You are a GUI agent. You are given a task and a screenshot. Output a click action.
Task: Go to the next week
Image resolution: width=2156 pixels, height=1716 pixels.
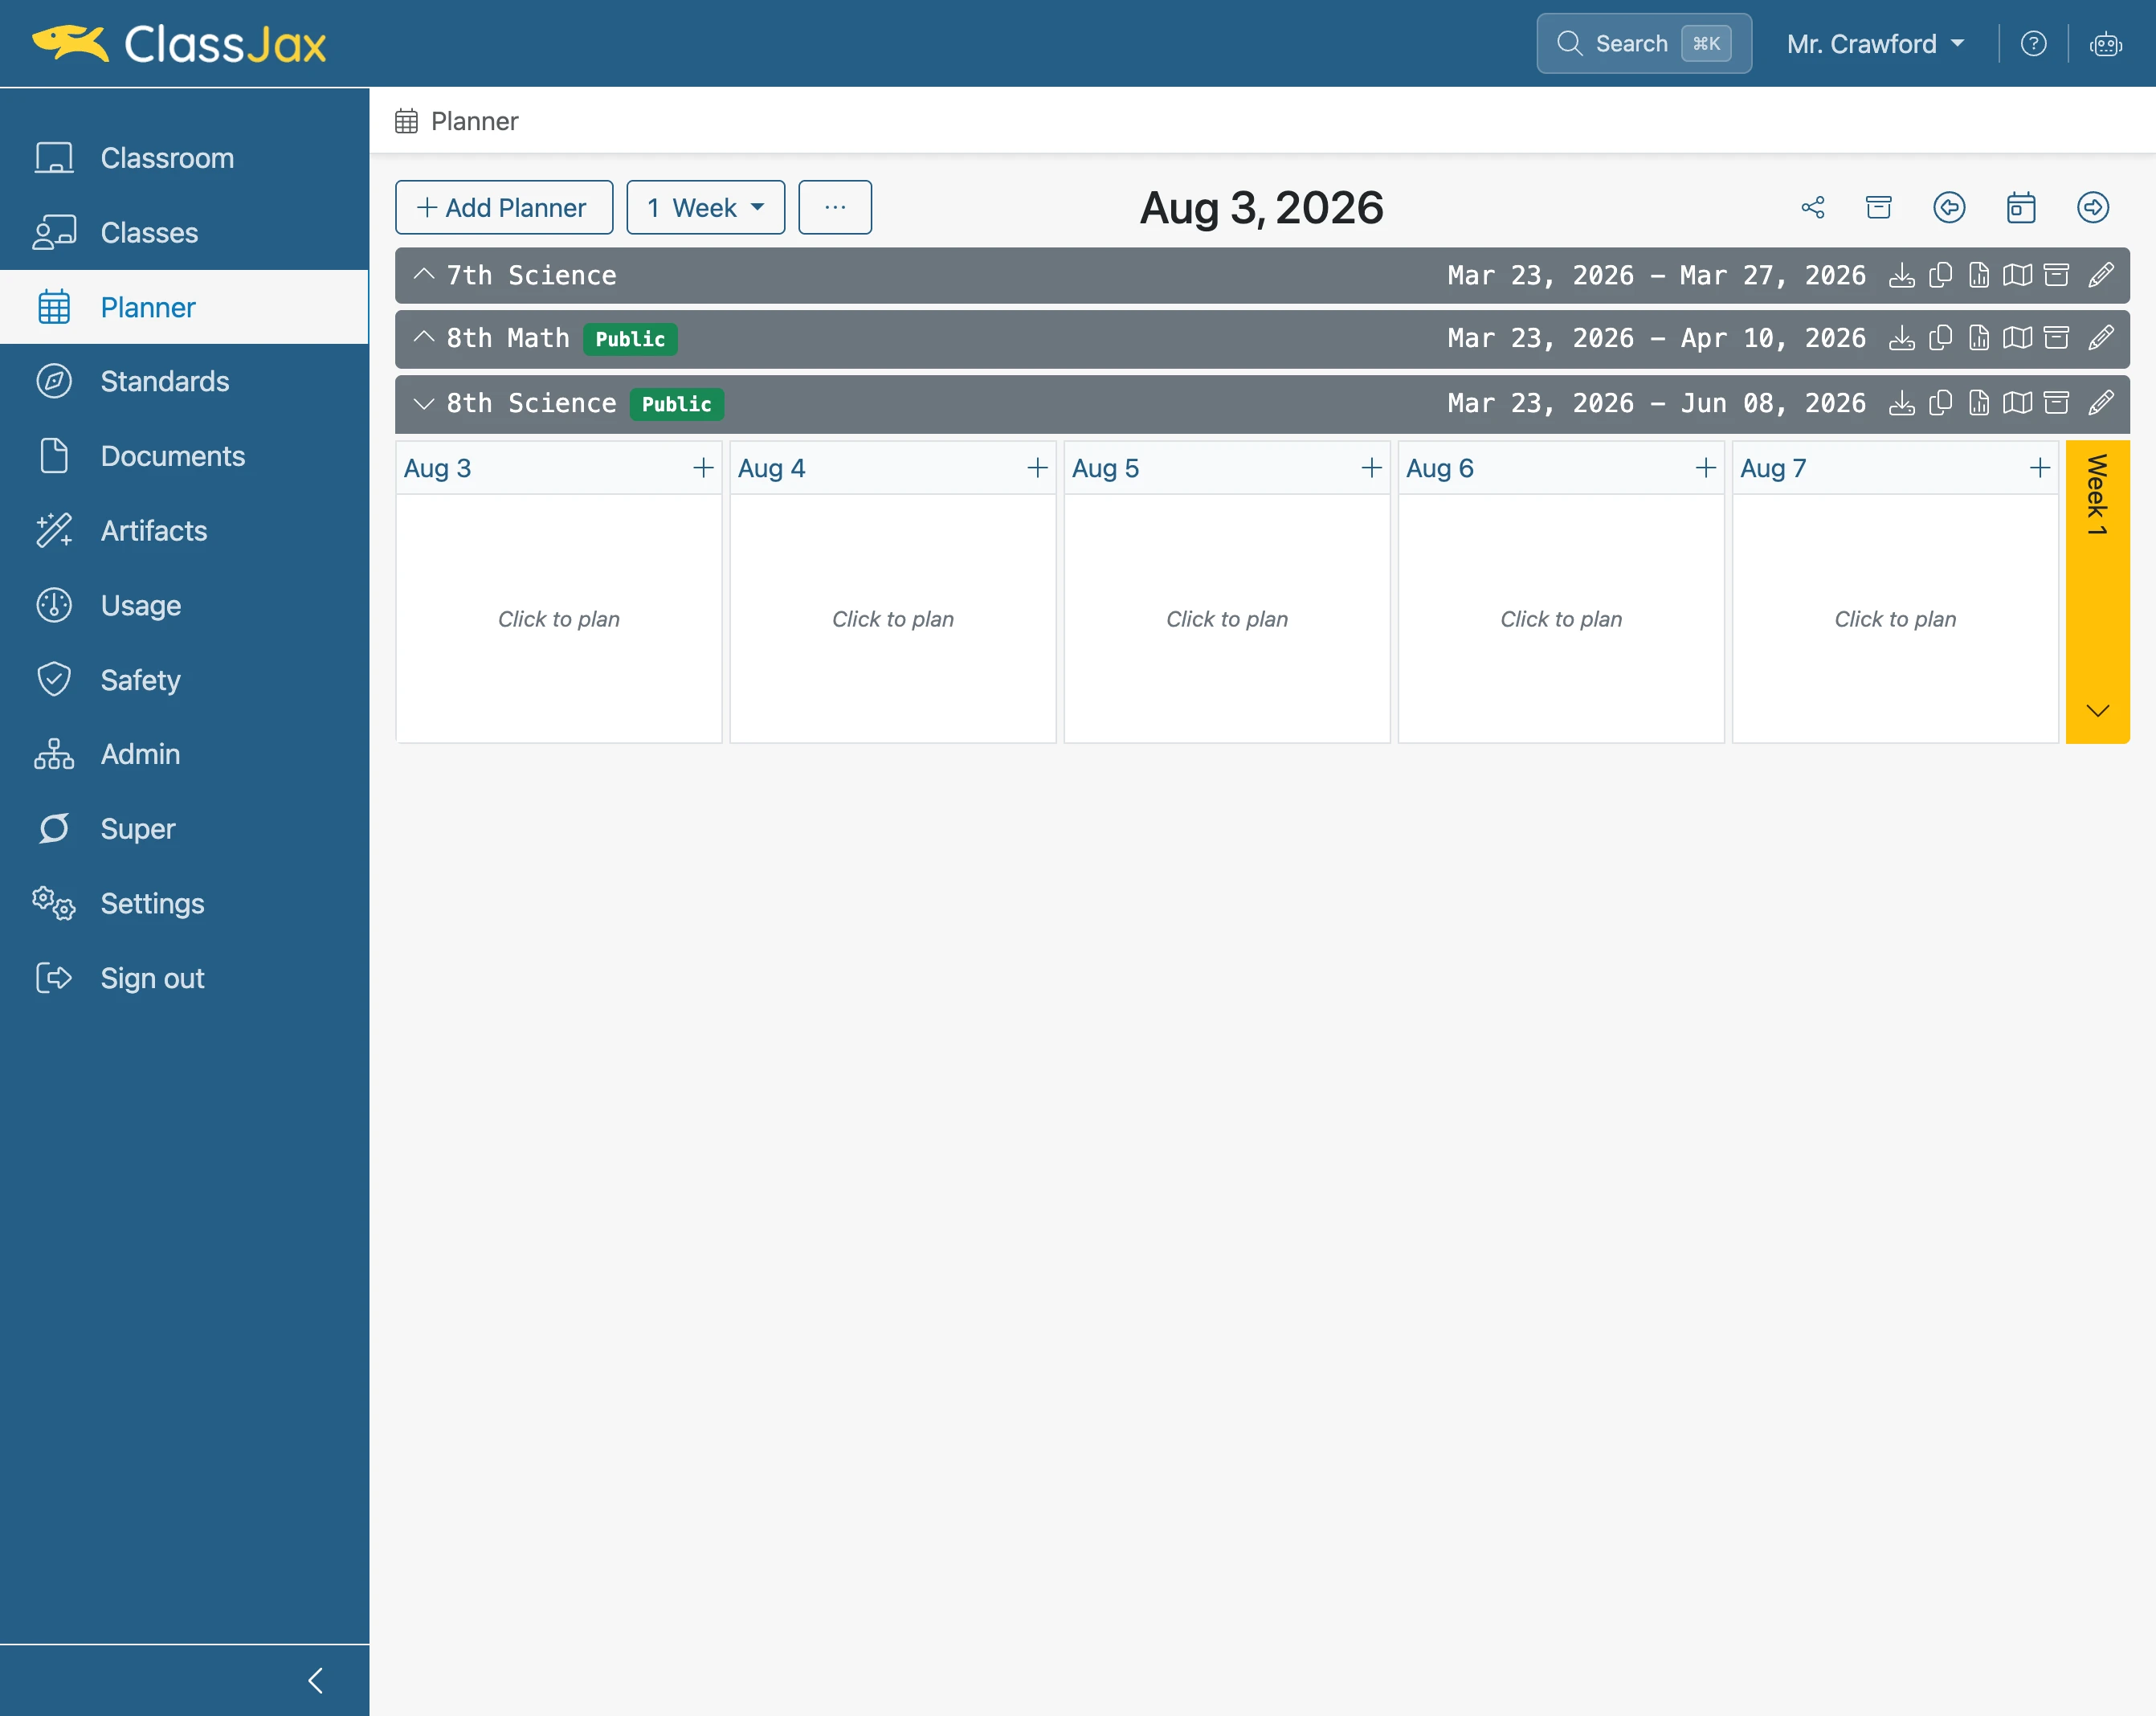2093,207
